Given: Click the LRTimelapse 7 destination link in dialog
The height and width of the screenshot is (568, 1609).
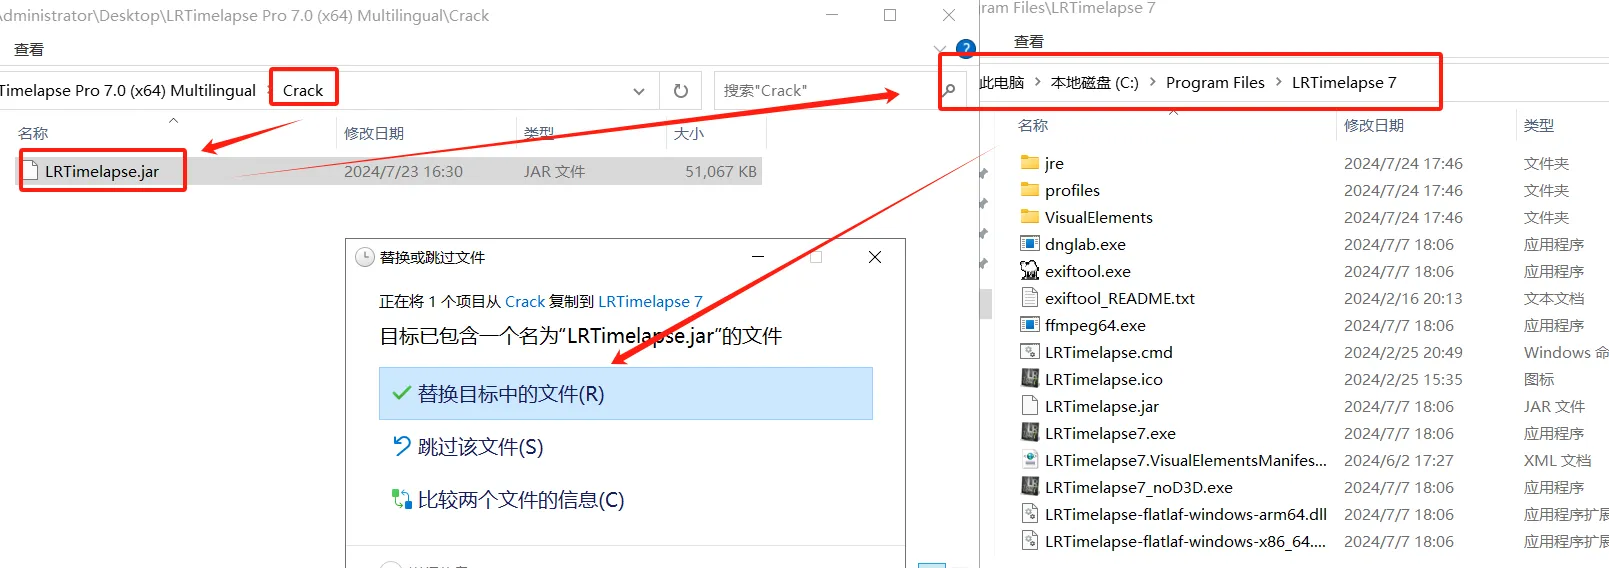Looking at the screenshot, I should click(x=650, y=301).
